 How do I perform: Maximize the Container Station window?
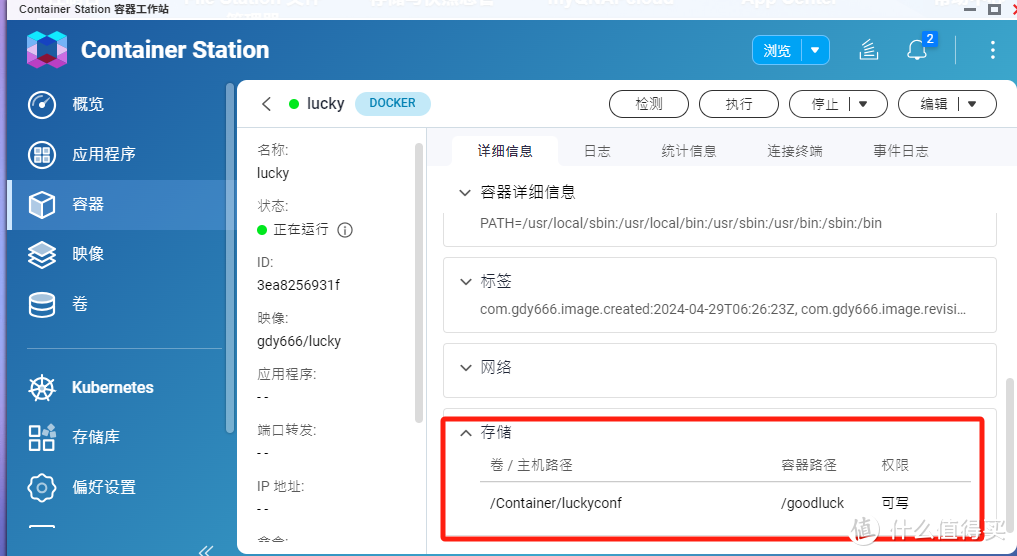pos(994,9)
